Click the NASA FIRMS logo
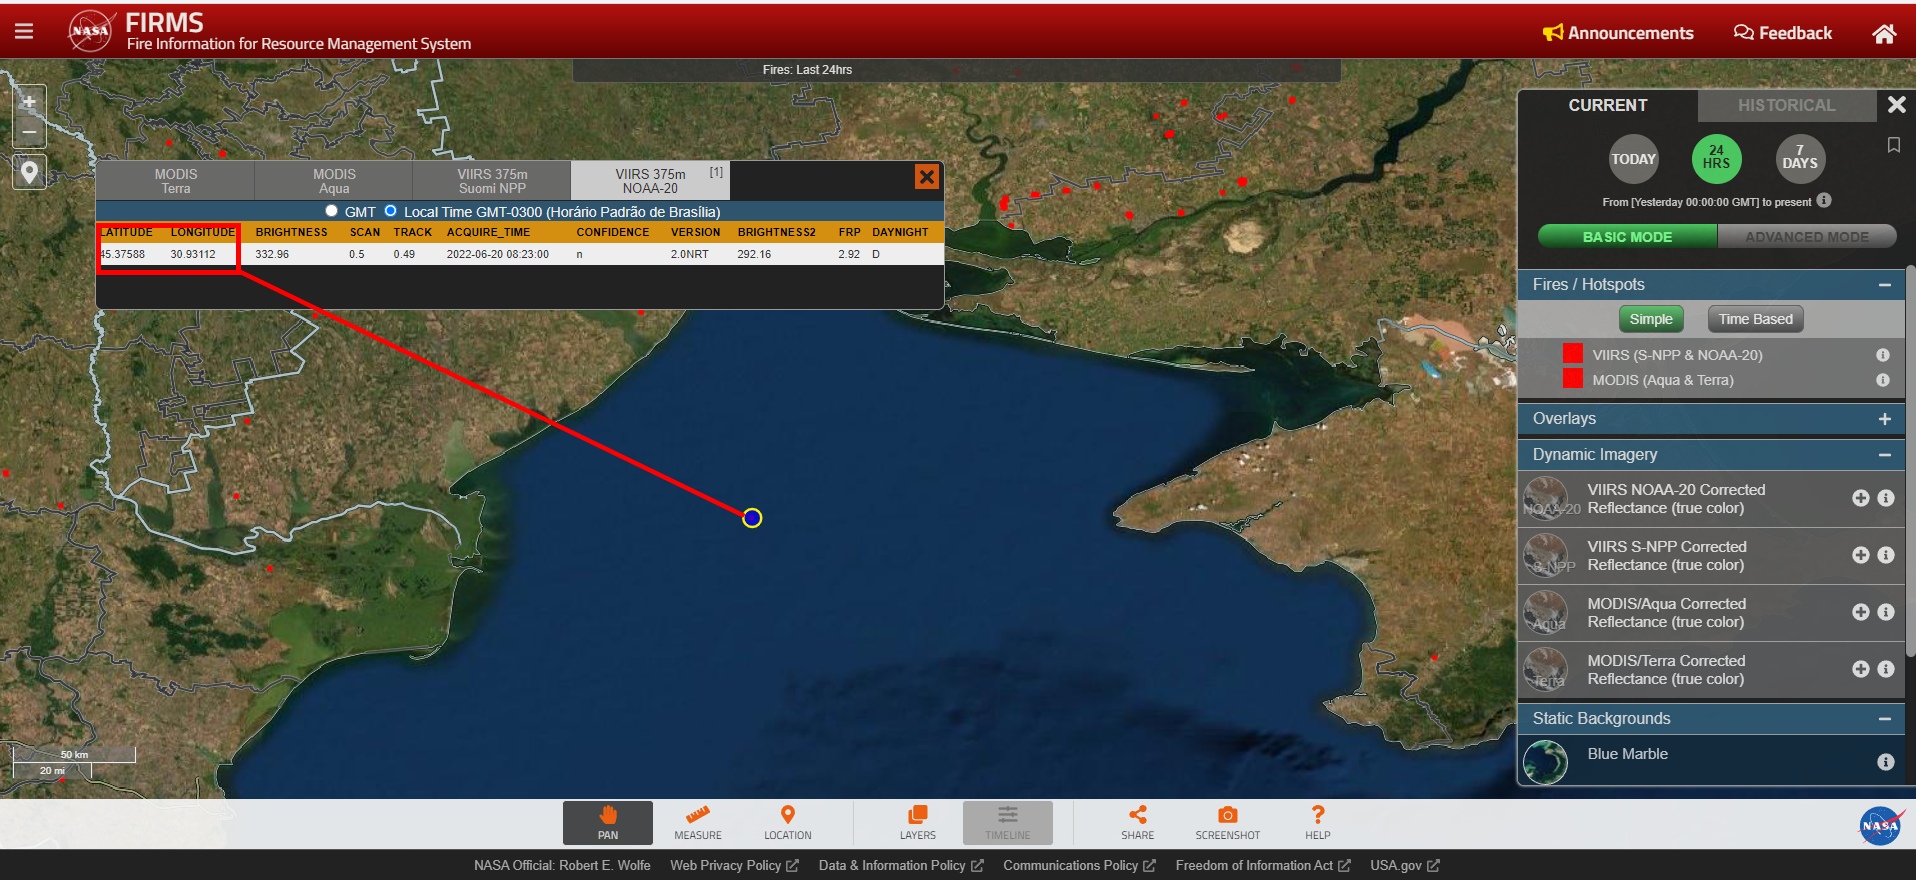The height and width of the screenshot is (880, 1916). [90, 31]
